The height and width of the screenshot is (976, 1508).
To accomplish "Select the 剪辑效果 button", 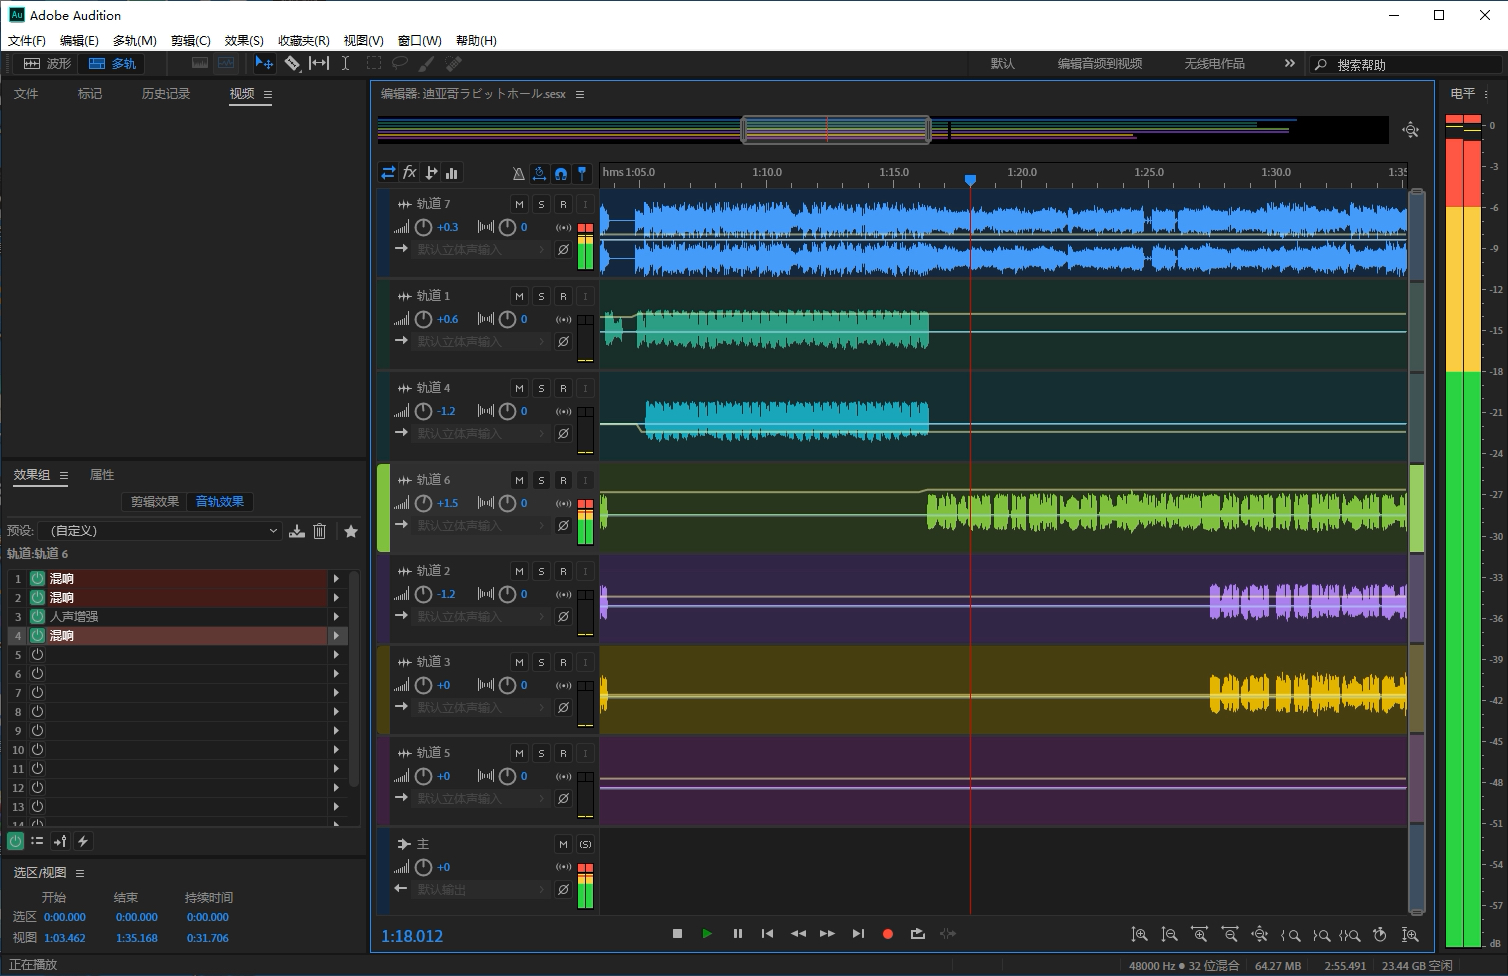I will click(155, 501).
